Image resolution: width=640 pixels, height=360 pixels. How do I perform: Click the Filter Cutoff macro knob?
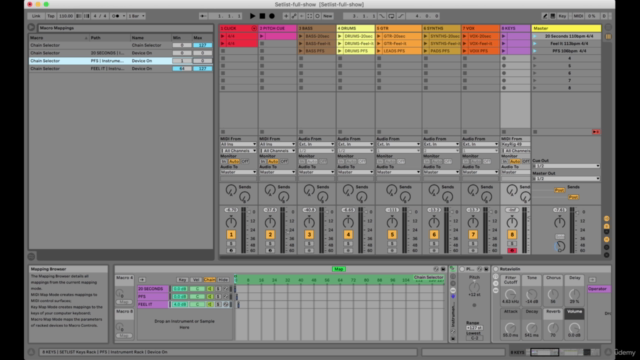pos(510,294)
